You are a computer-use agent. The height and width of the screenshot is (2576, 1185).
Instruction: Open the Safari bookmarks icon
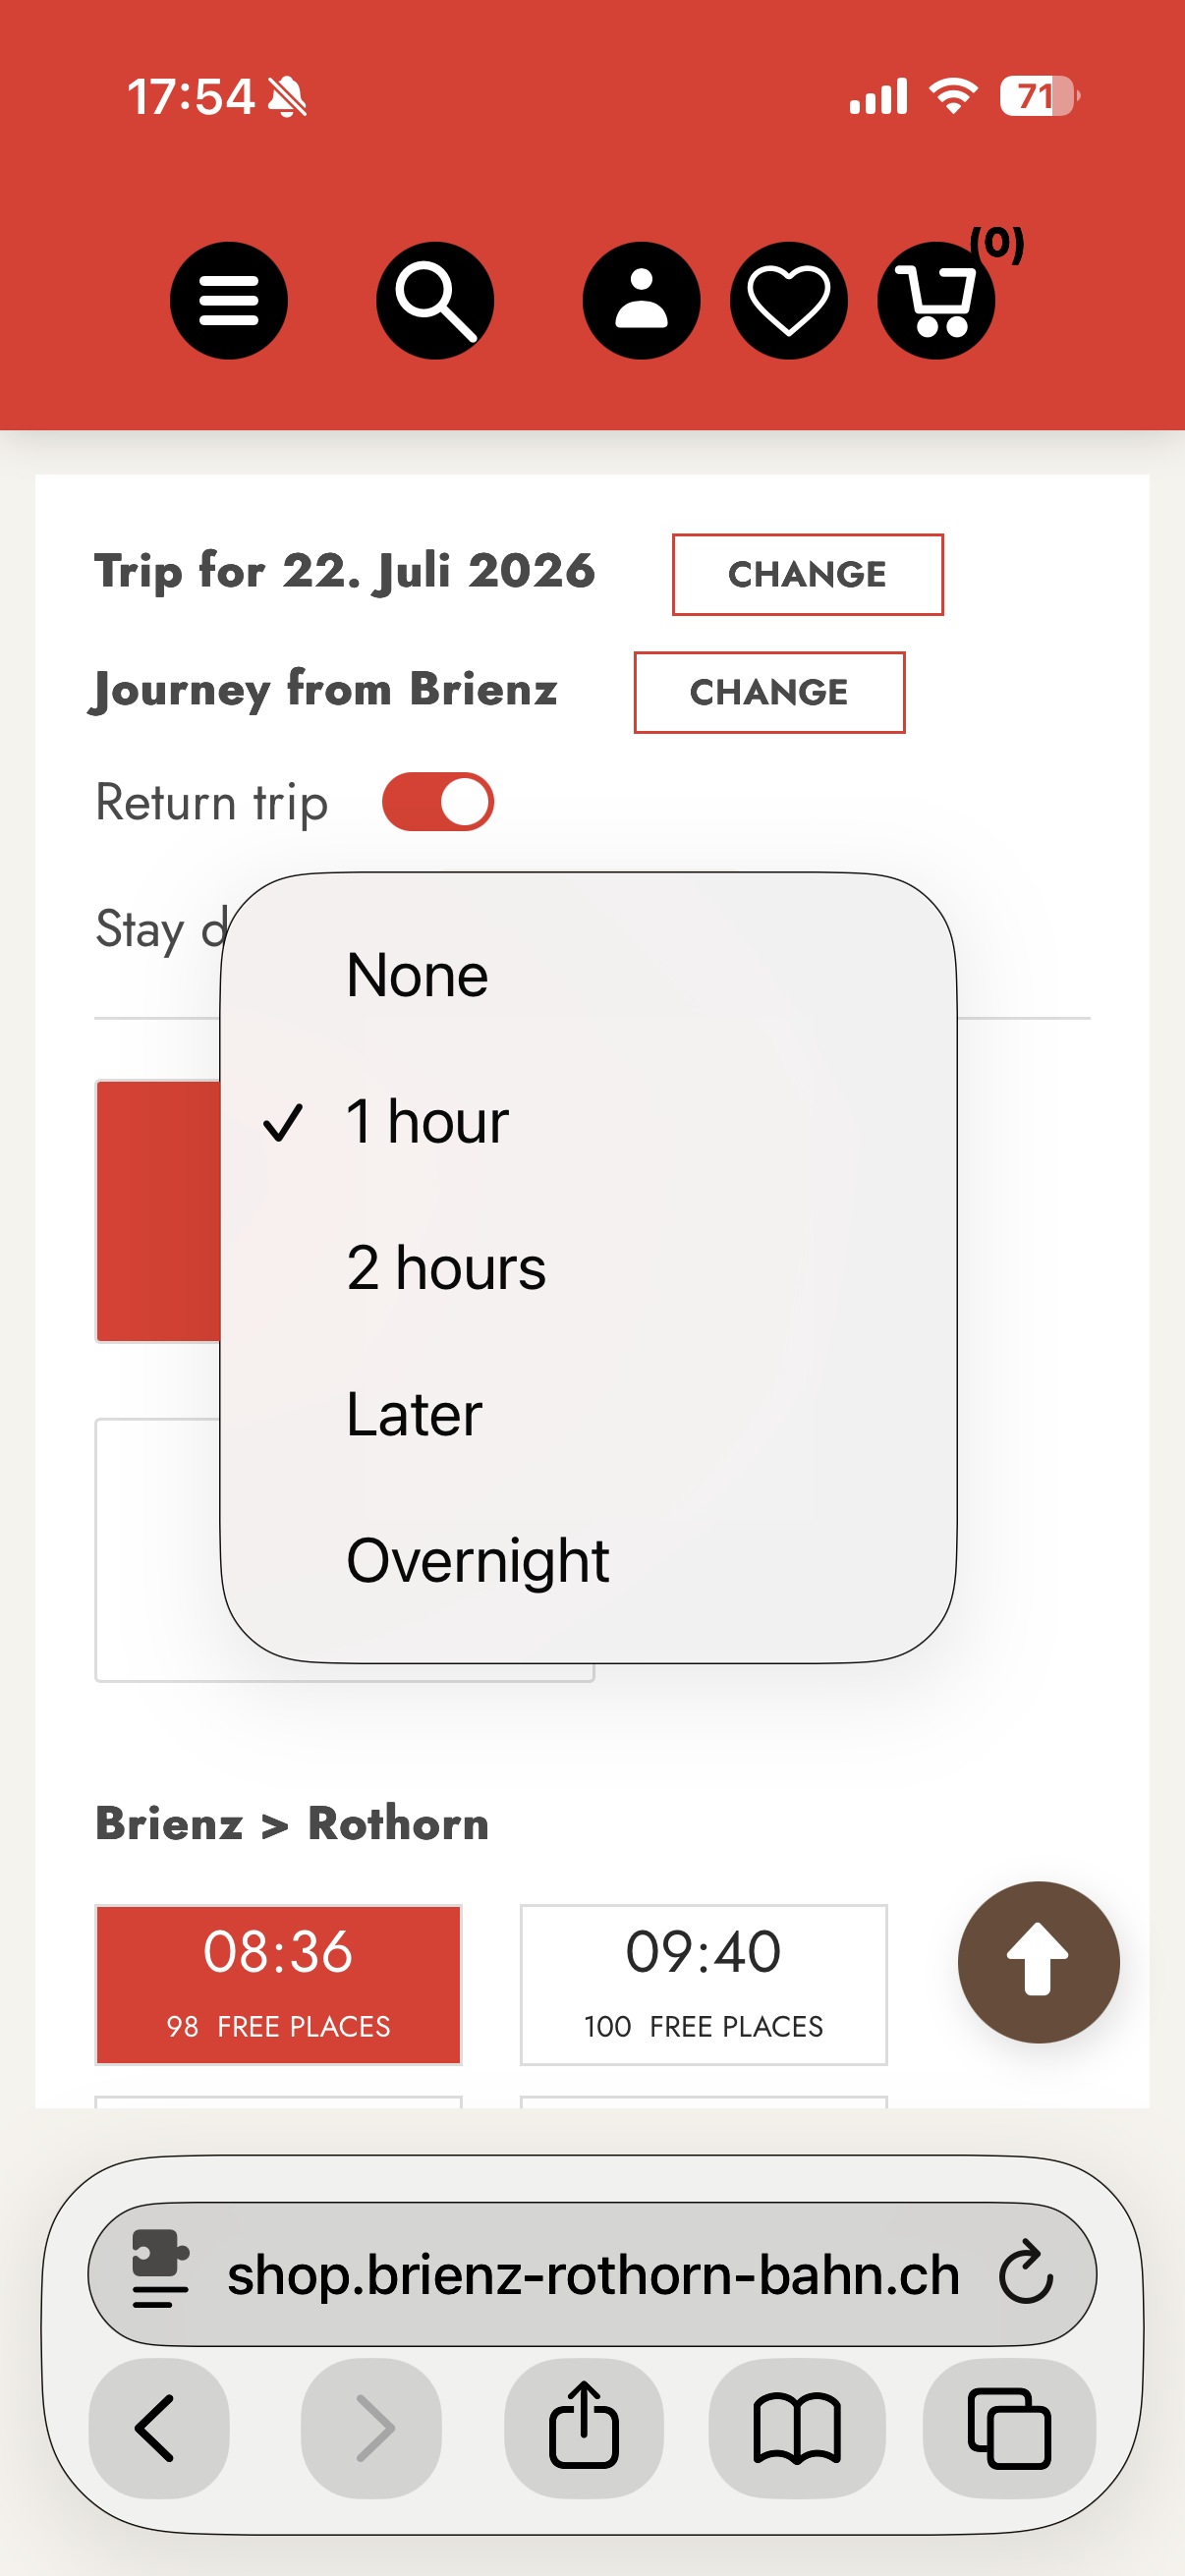point(796,2427)
